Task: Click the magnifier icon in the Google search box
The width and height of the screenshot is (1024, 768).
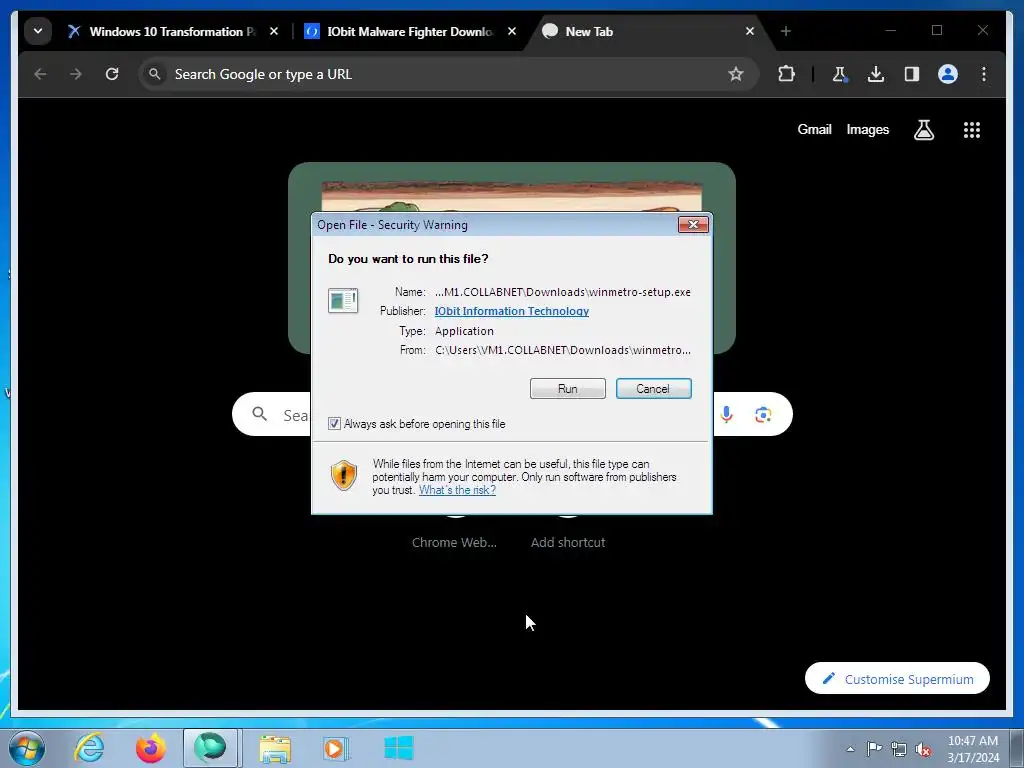Action: (x=260, y=414)
